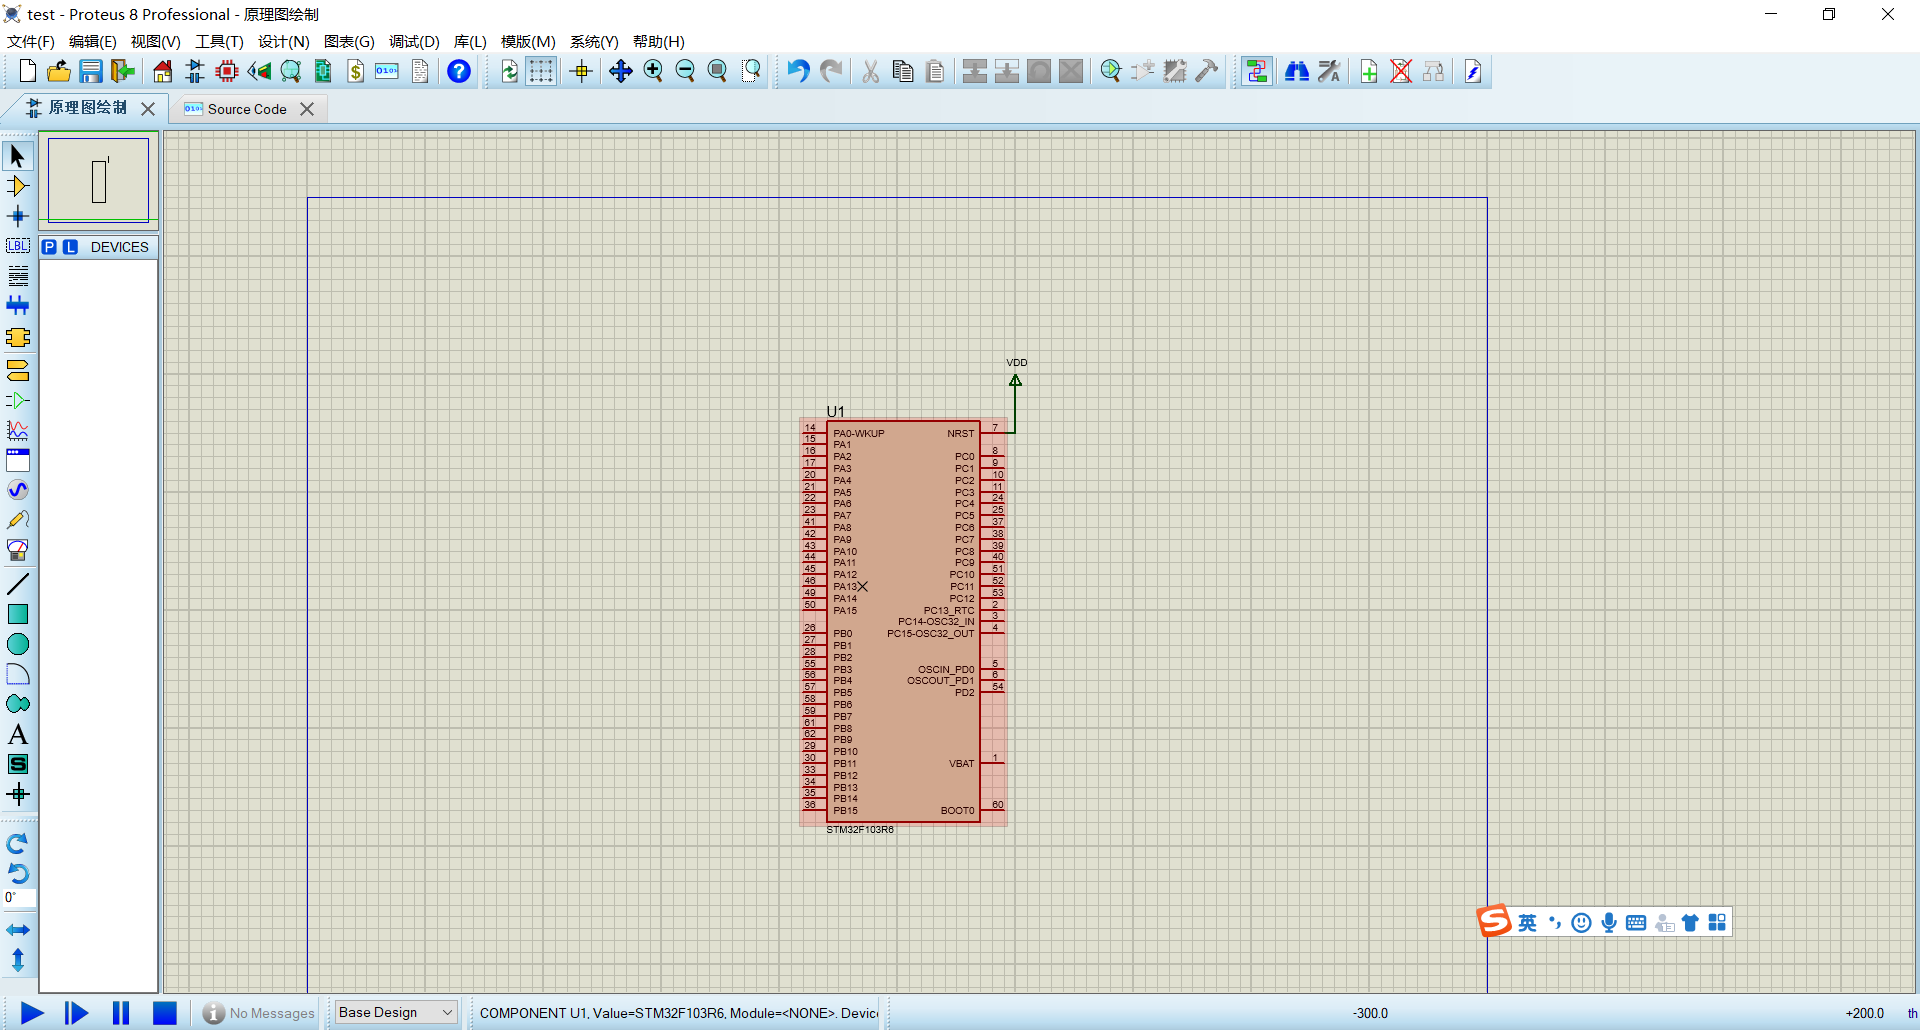Click the rotation angle input field
The height and width of the screenshot is (1030, 1920).
pos(19,898)
